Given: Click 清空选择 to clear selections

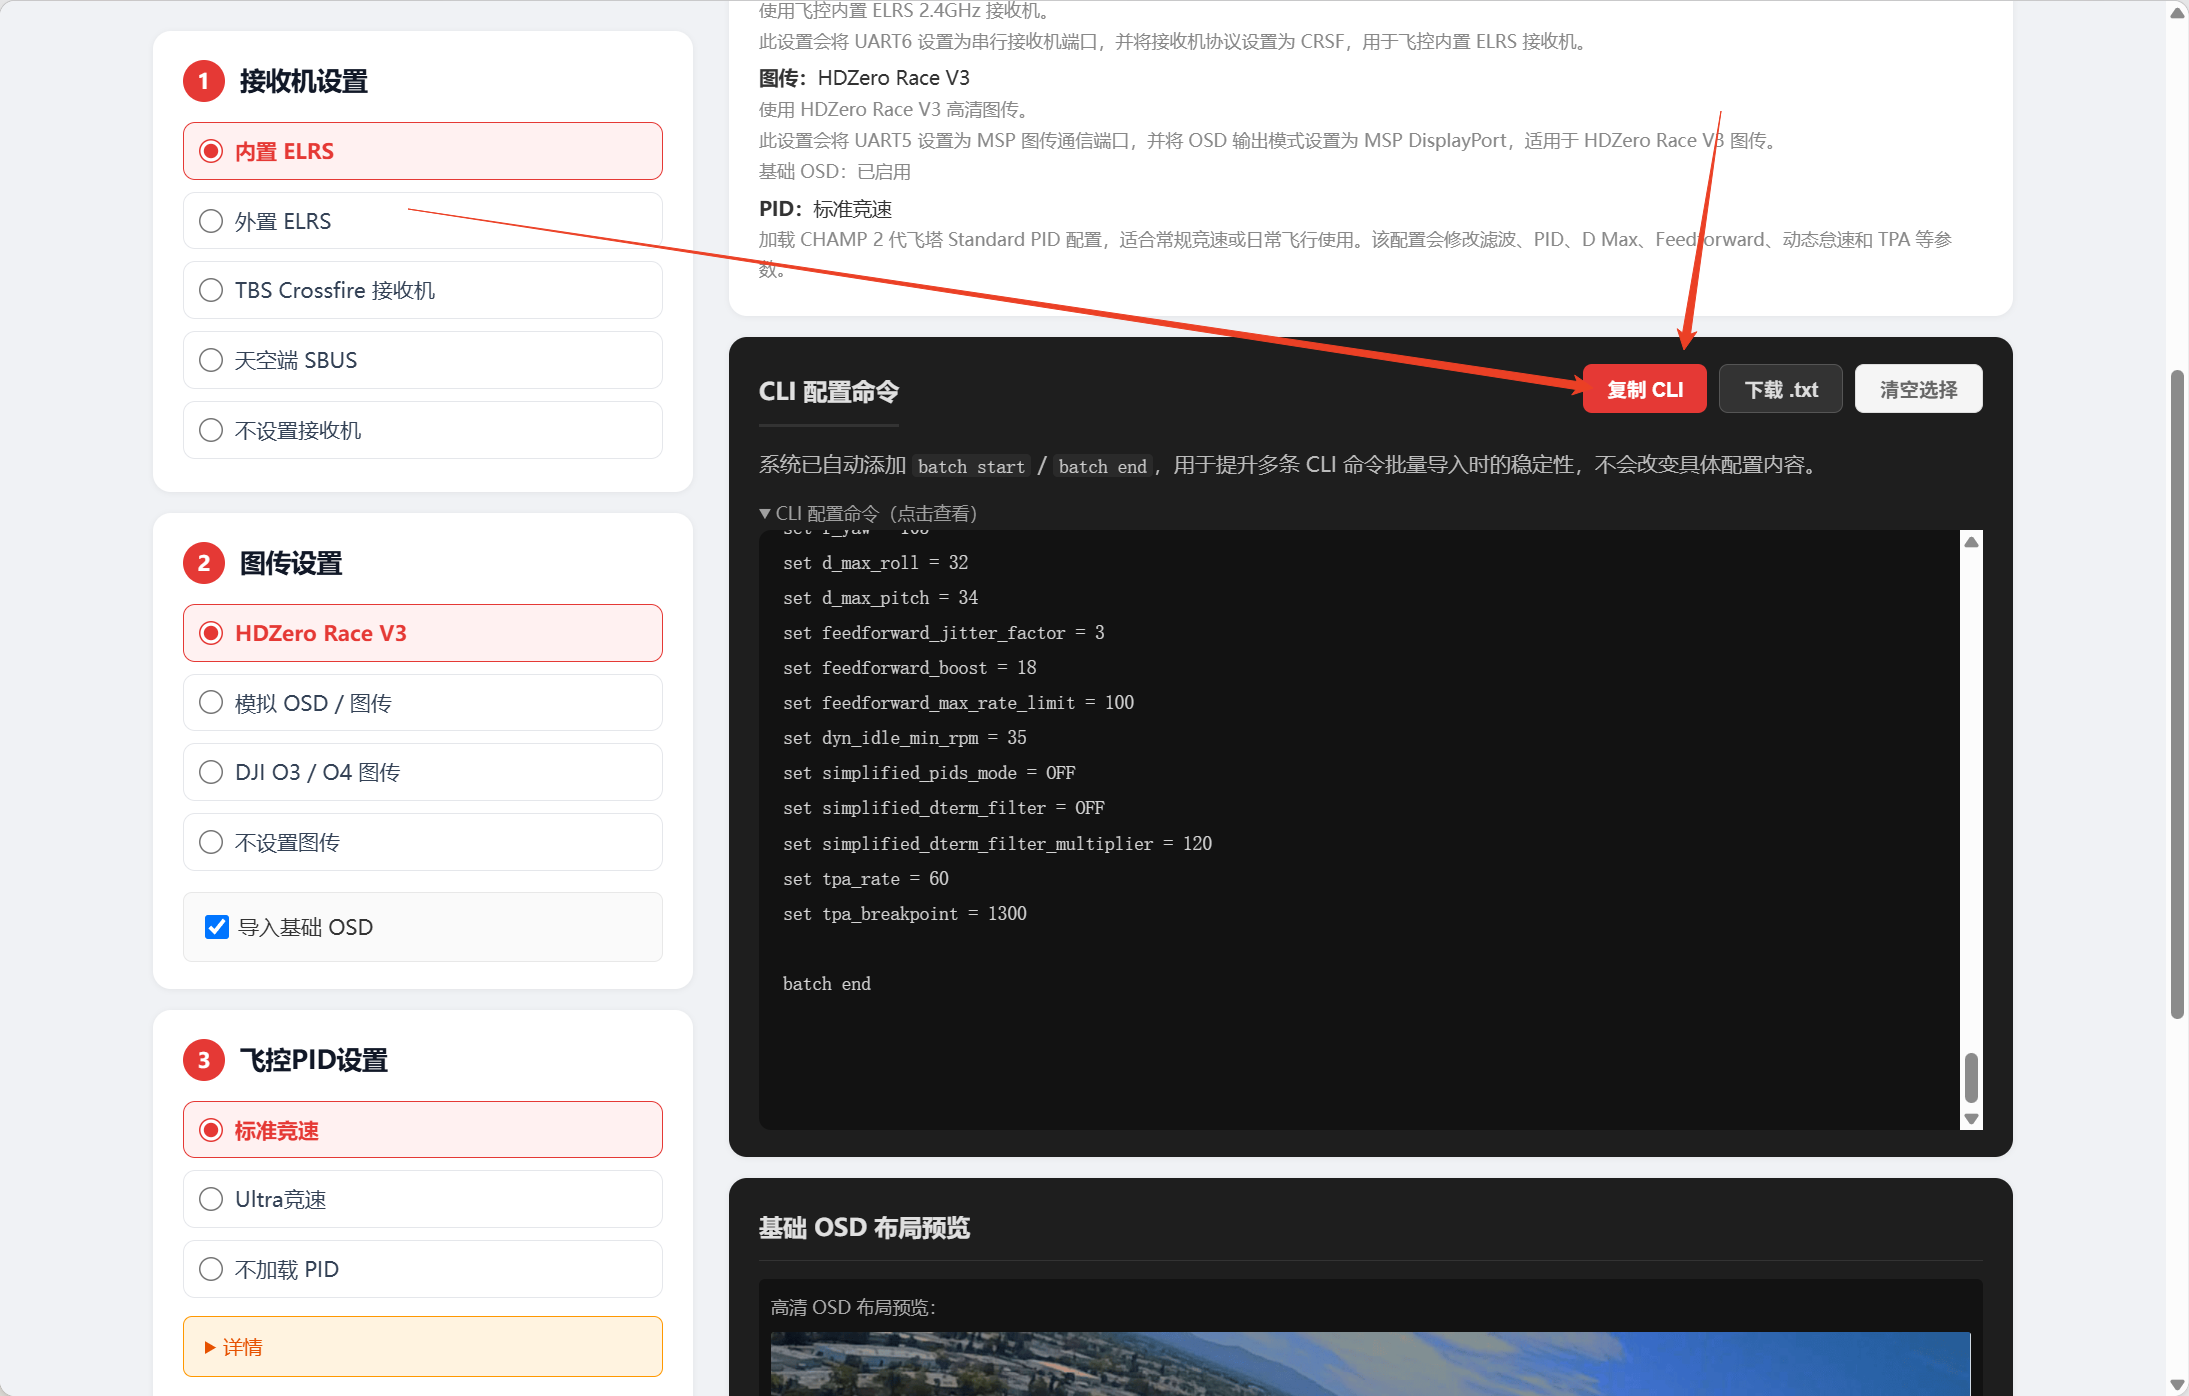Looking at the screenshot, I should [x=1918, y=389].
